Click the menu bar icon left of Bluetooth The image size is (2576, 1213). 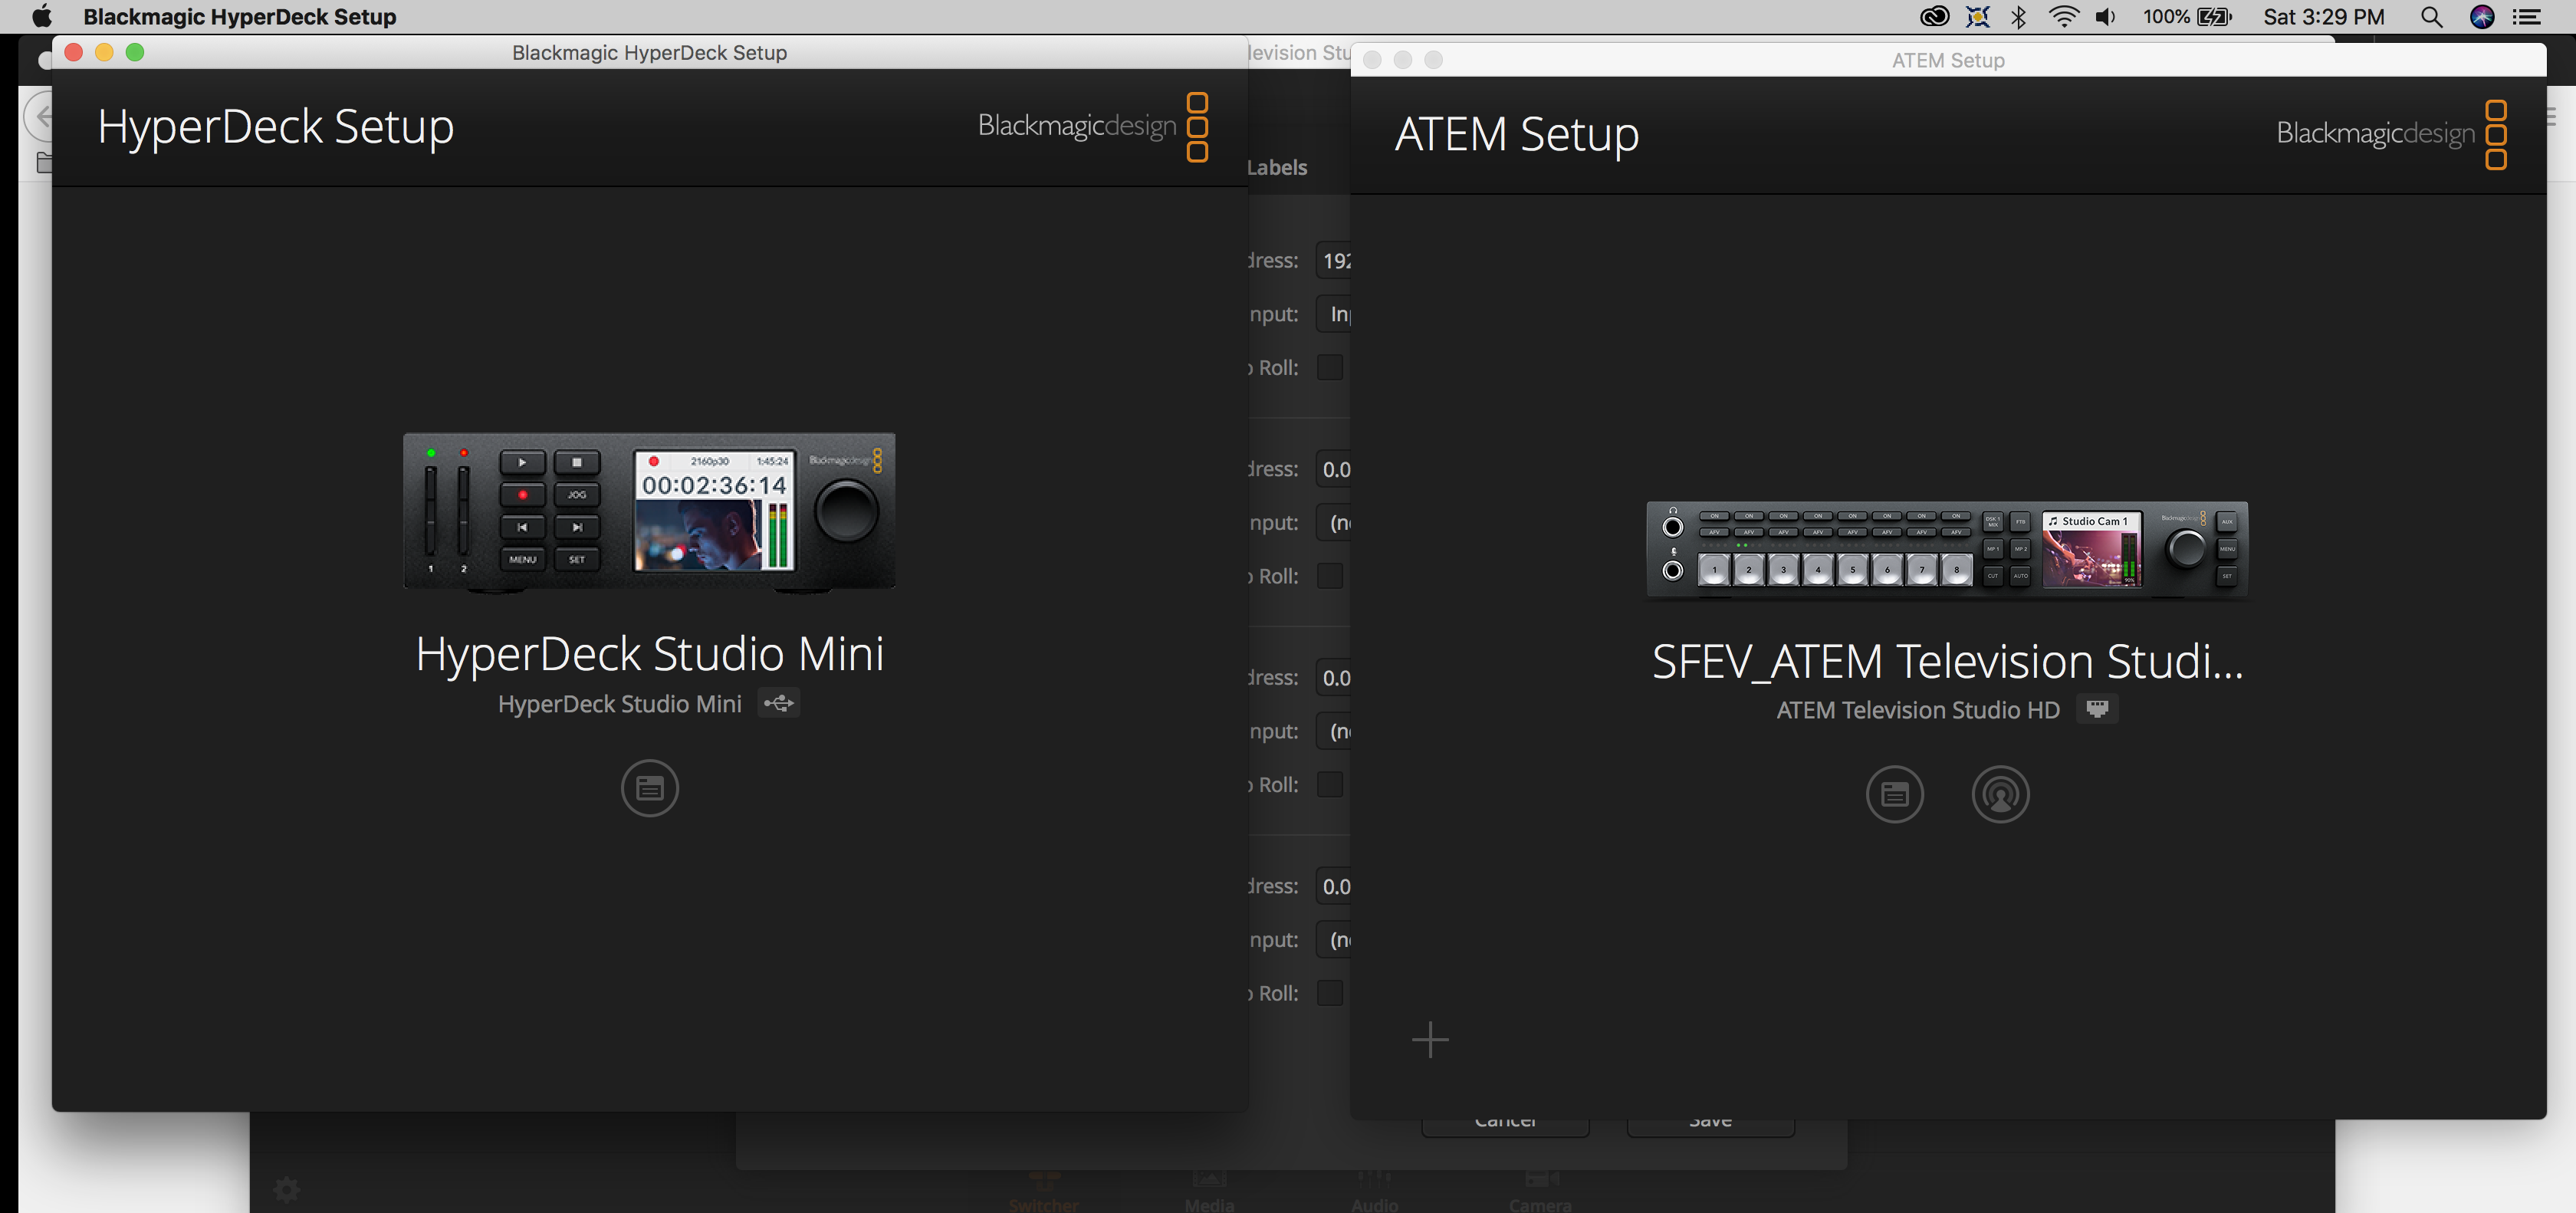(1977, 17)
